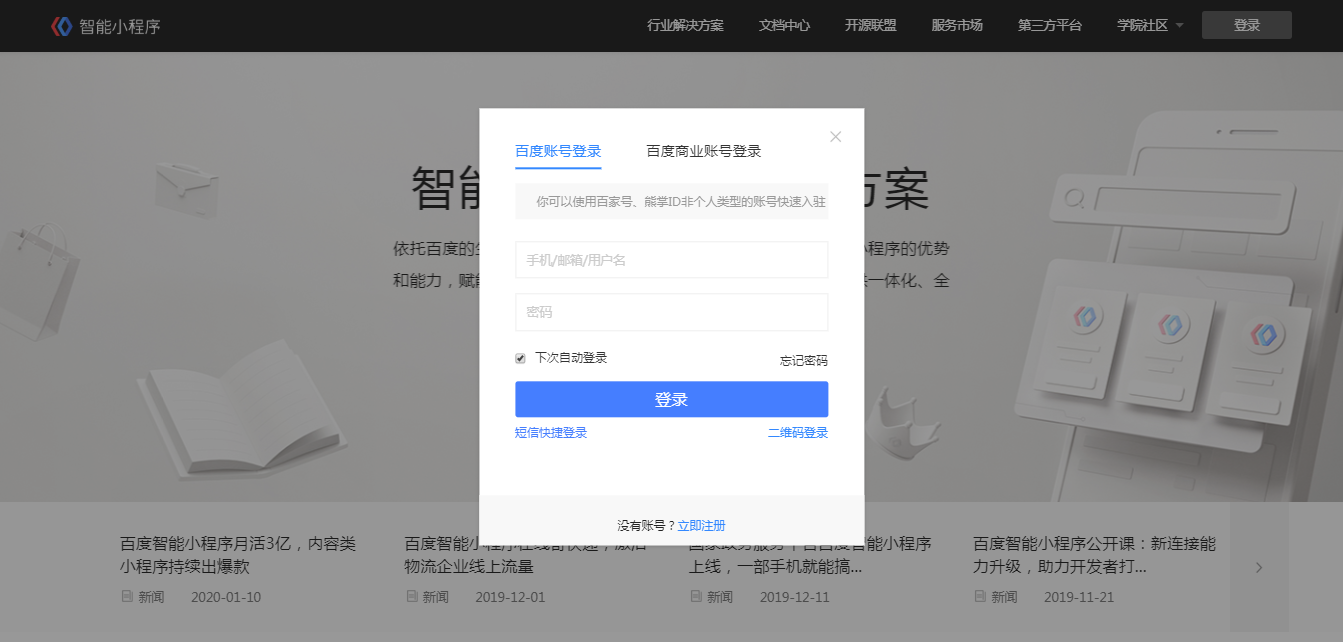Select 百度账号登录 tab
Screen dimensions: 1343x642
tap(558, 151)
